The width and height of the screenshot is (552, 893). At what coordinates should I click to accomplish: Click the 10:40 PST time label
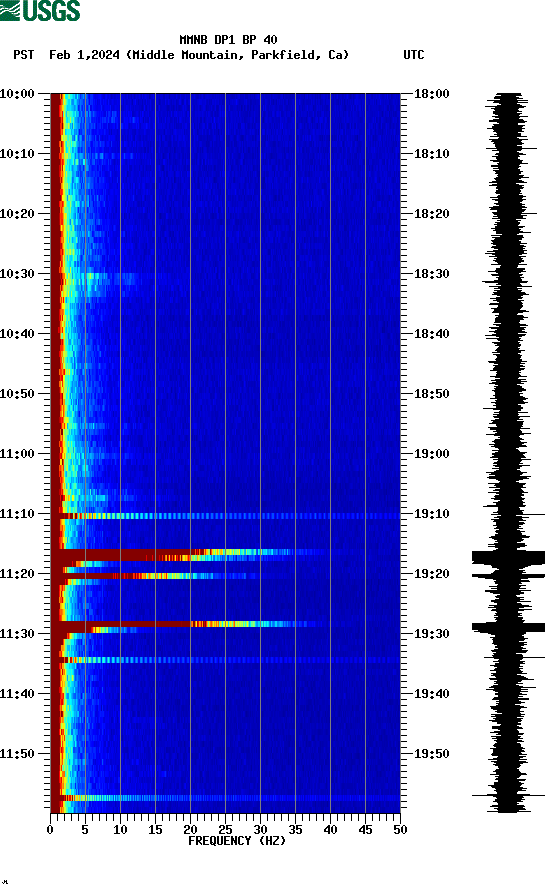click(17, 334)
